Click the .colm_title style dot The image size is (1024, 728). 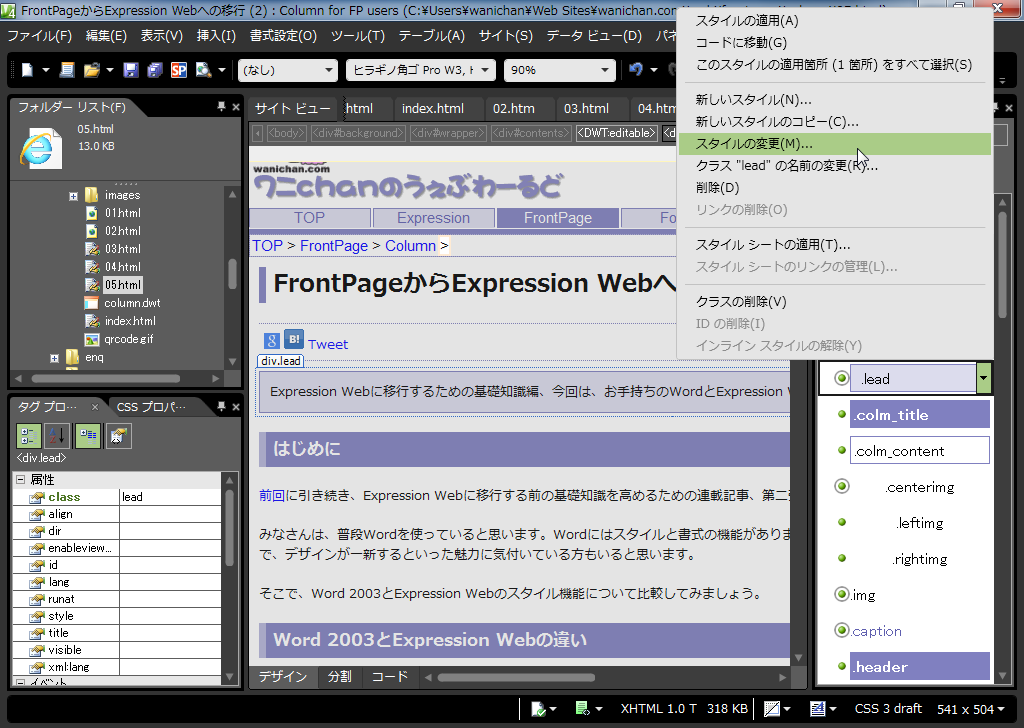point(842,414)
